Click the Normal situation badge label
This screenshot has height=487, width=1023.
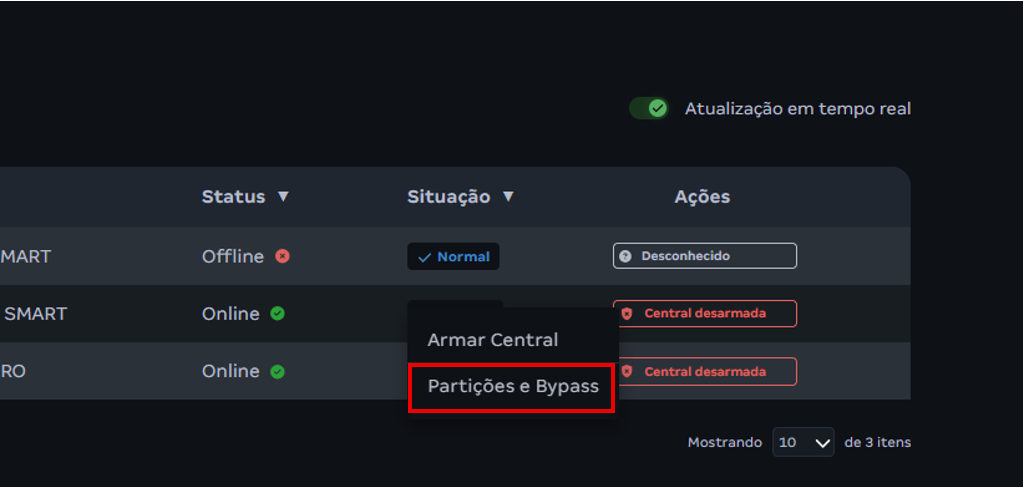(463, 257)
